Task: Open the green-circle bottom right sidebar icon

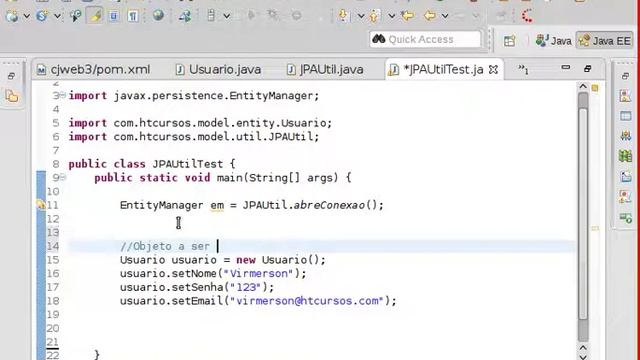Action: [x=625, y=218]
